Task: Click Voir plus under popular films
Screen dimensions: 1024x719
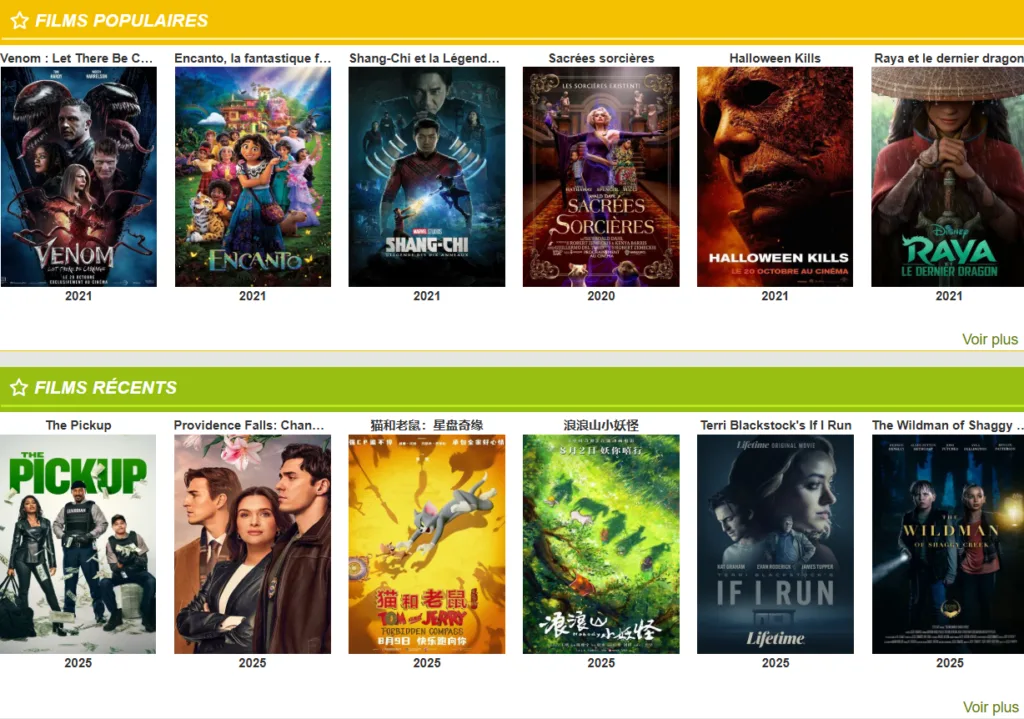Action: (990, 340)
